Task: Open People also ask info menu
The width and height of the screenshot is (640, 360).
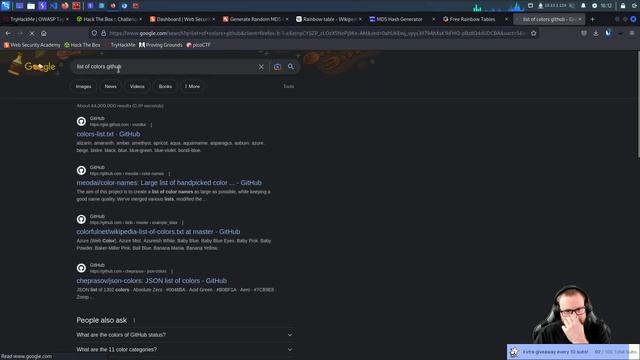Action: (134, 320)
